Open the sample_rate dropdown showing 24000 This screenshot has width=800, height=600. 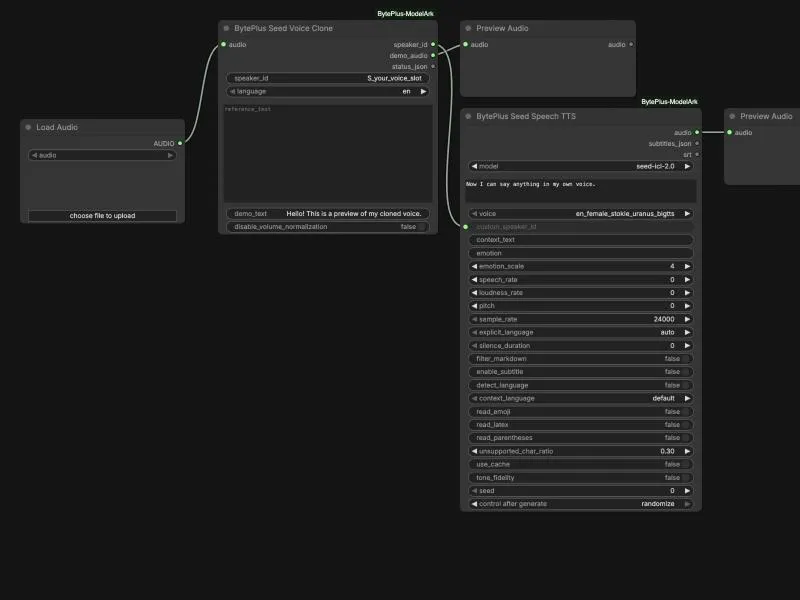(x=581, y=319)
